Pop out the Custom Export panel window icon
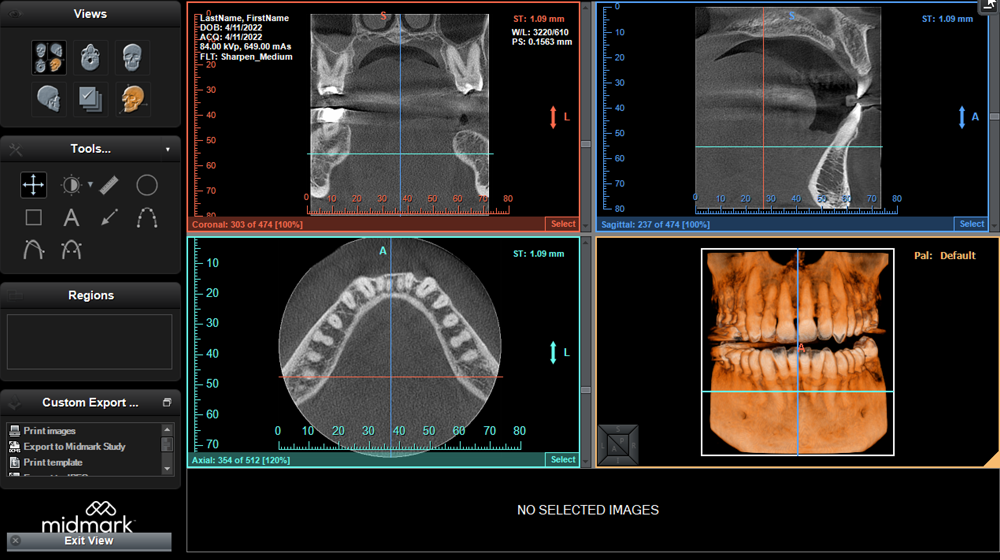1000x560 pixels. 167,402
